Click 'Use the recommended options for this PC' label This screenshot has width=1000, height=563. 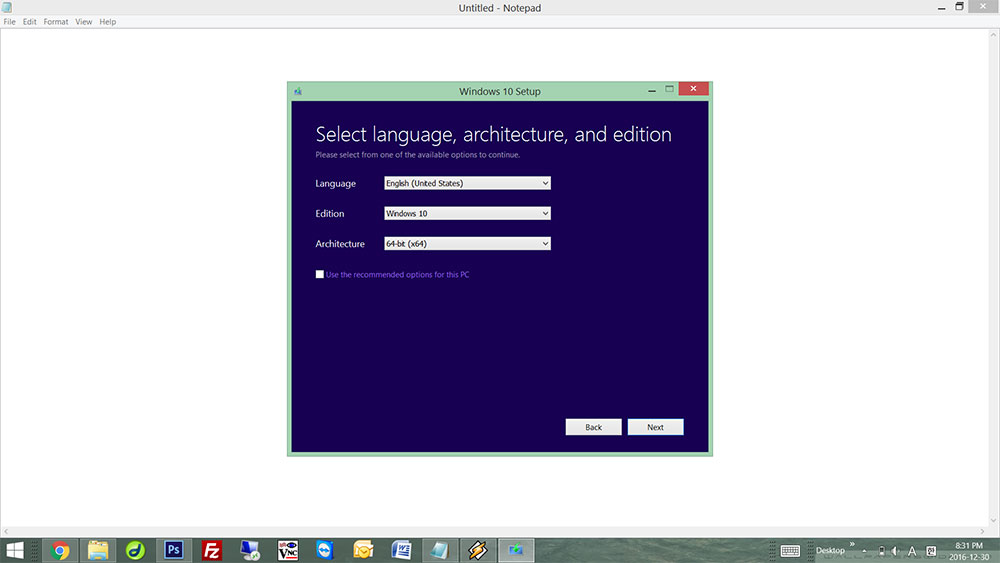[x=397, y=275]
